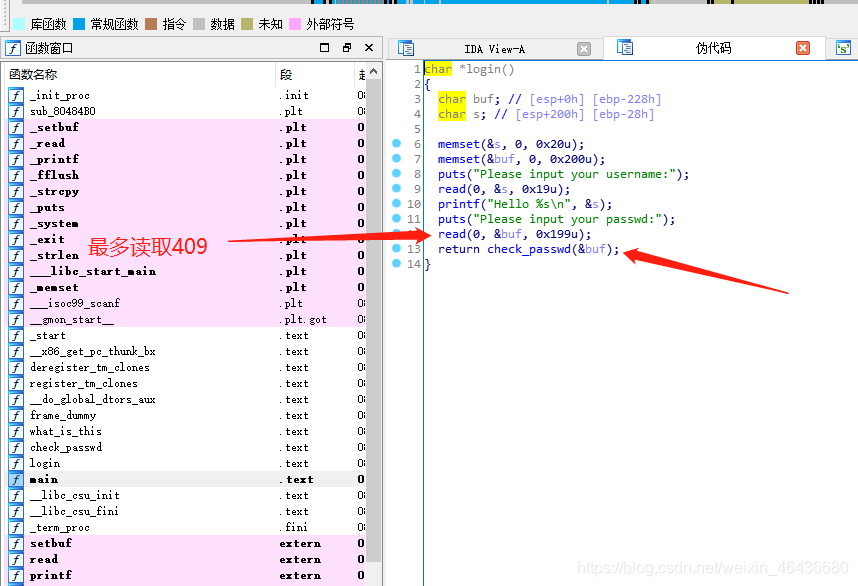Click function icon beside login
This screenshot has width=858, height=586.
(x=16, y=463)
